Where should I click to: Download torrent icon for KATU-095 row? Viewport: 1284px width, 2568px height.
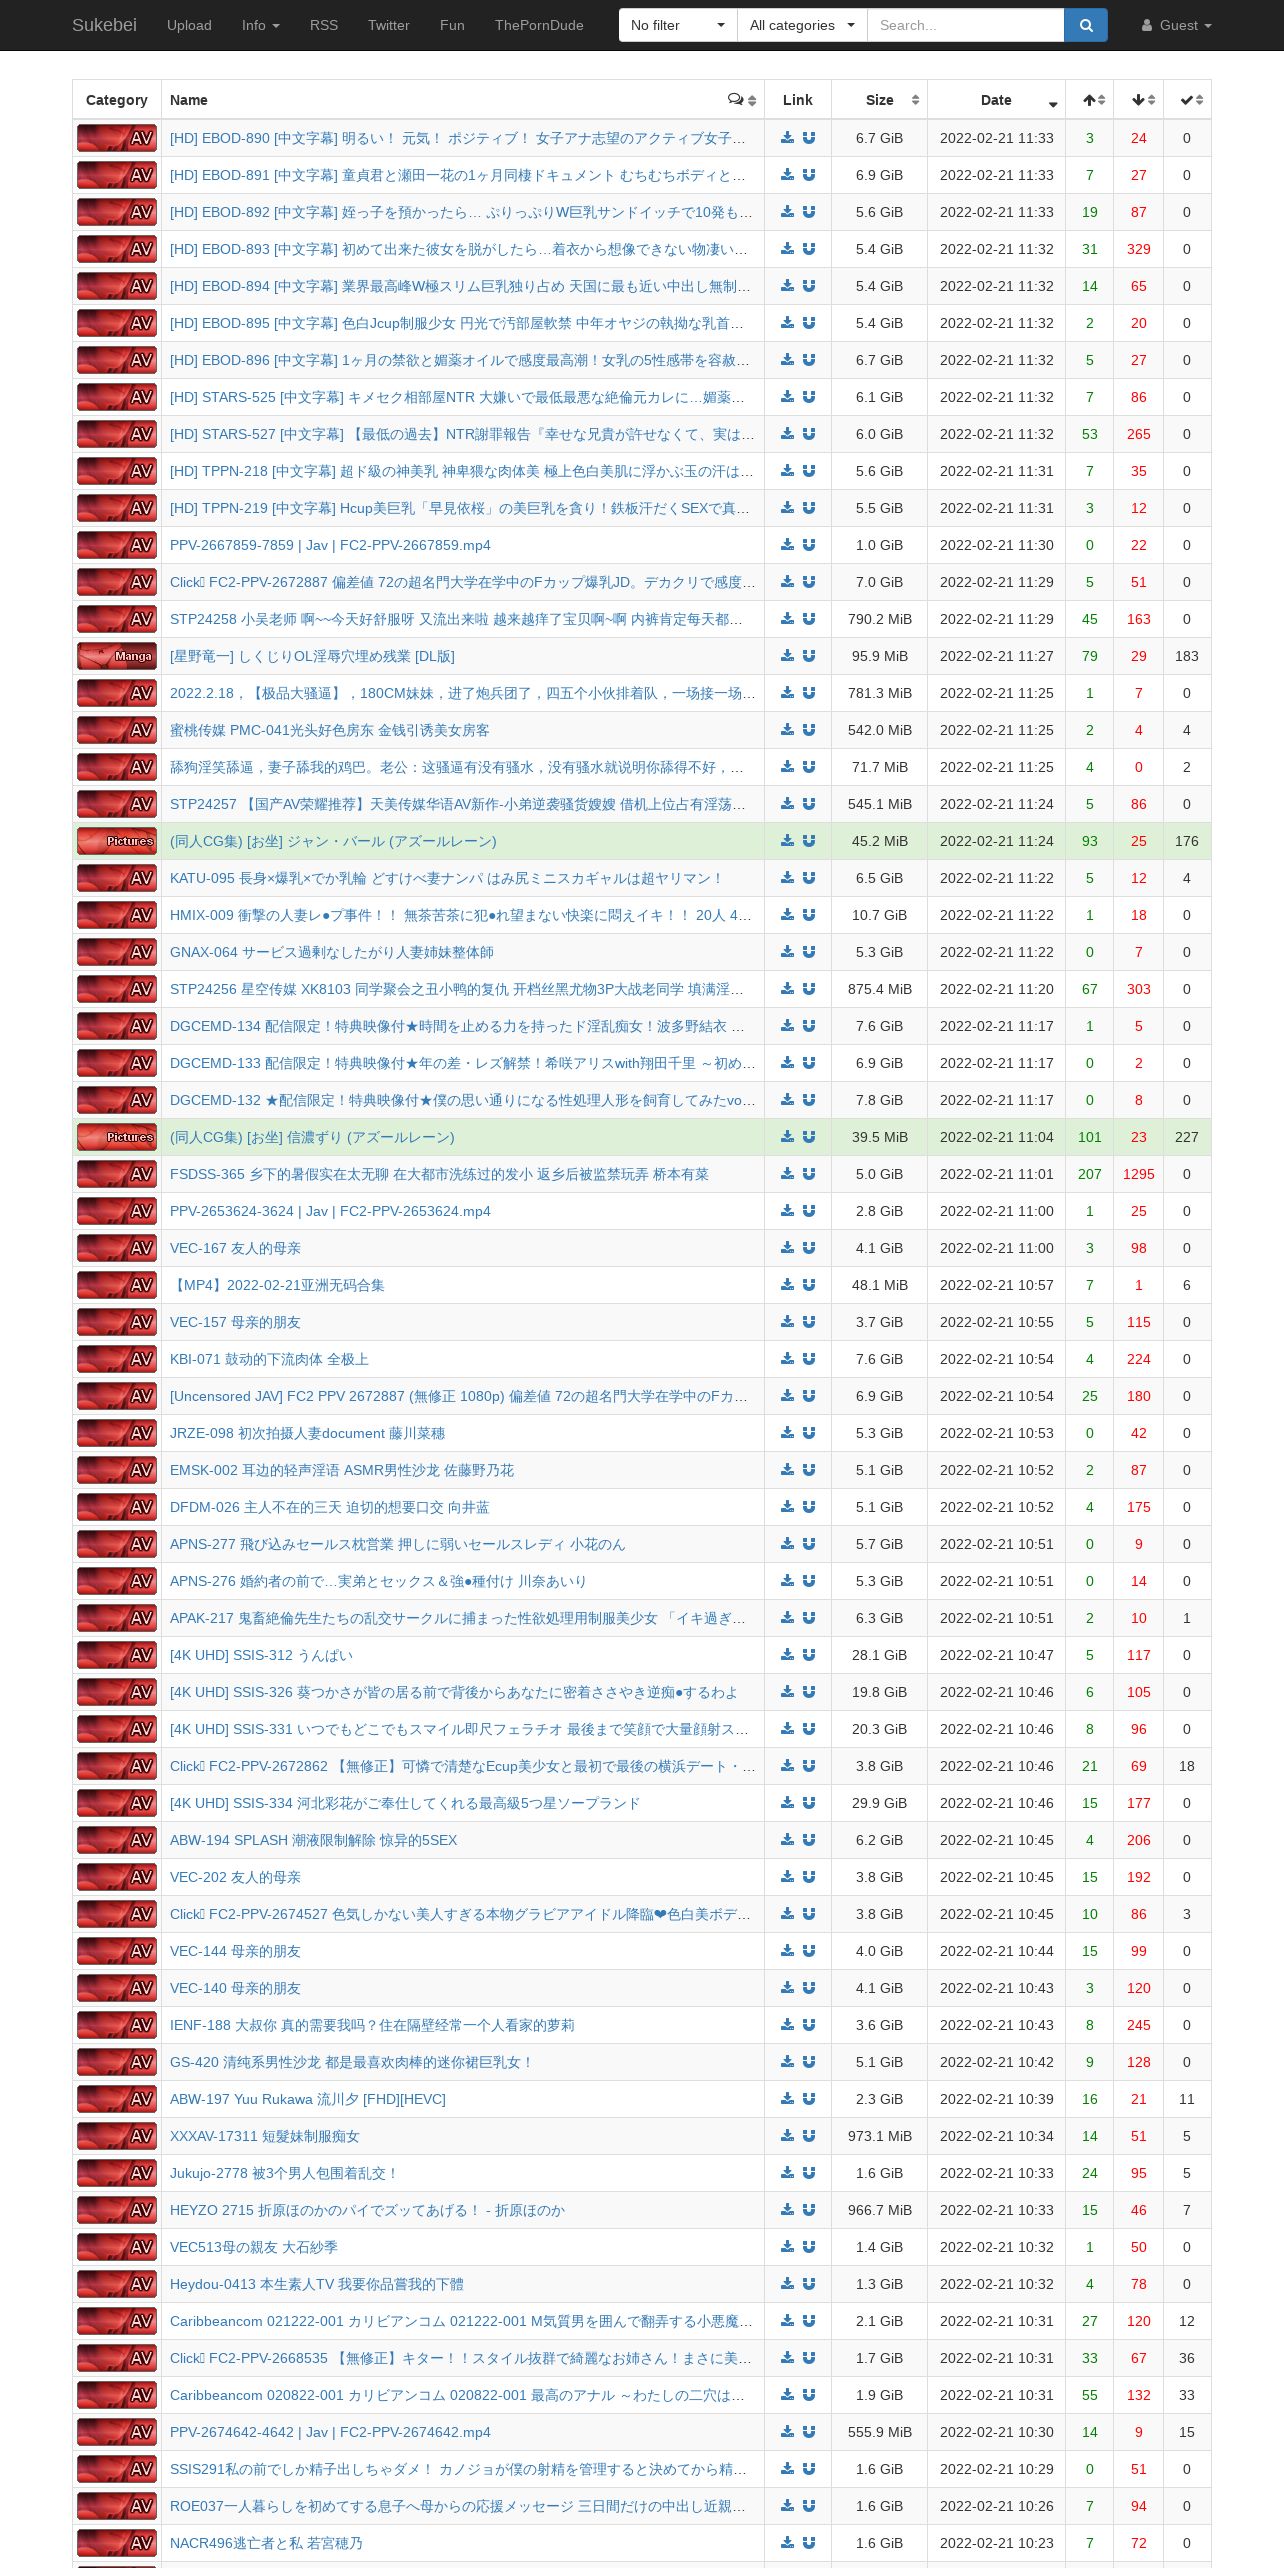[x=788, y=878]
